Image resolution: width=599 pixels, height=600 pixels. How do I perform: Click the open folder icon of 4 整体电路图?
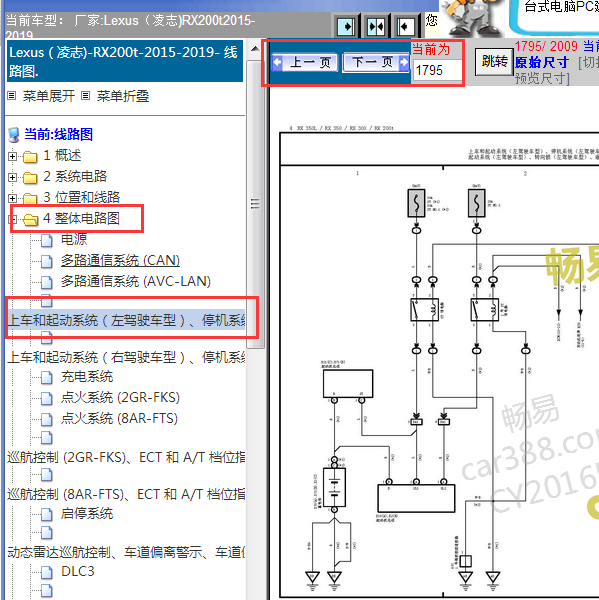click(x=31, y=219)
